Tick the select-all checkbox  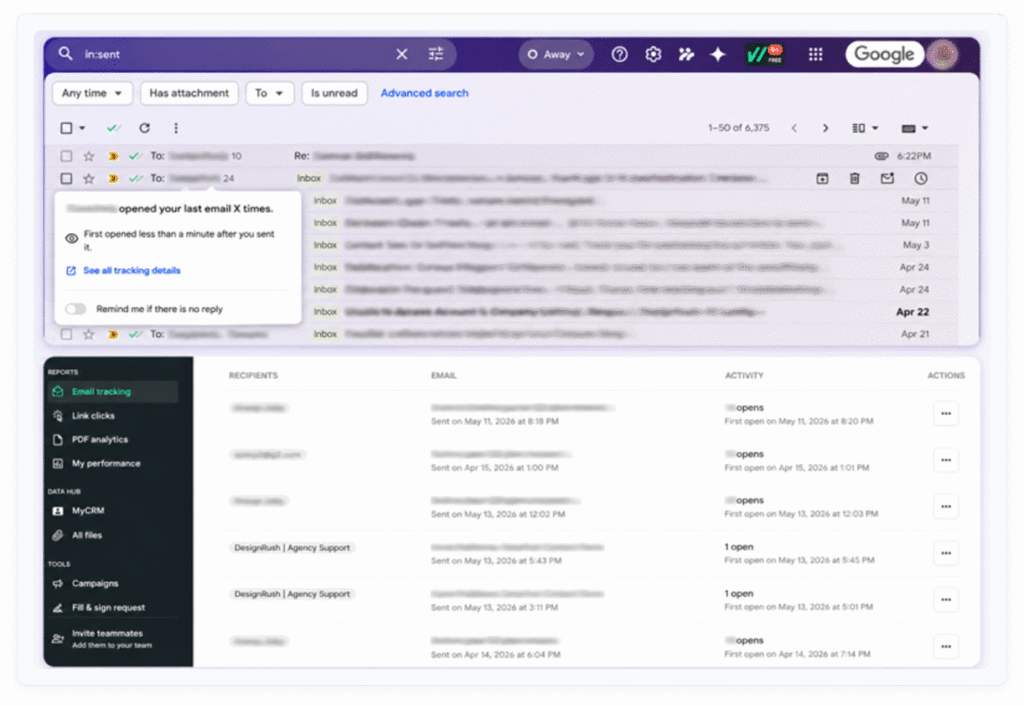coord(66,128)
